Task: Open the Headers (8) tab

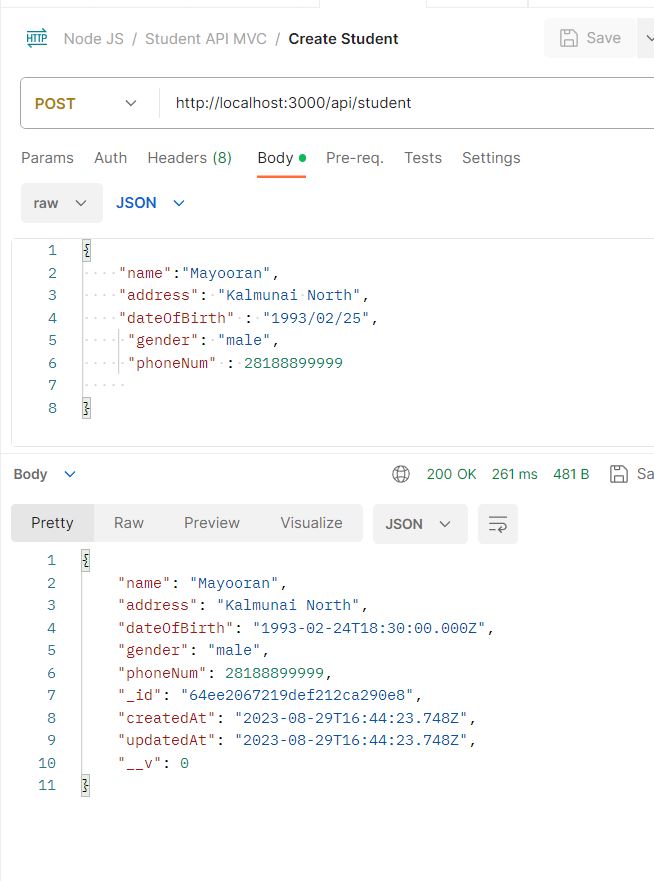Action: click(x=189, y=158)
